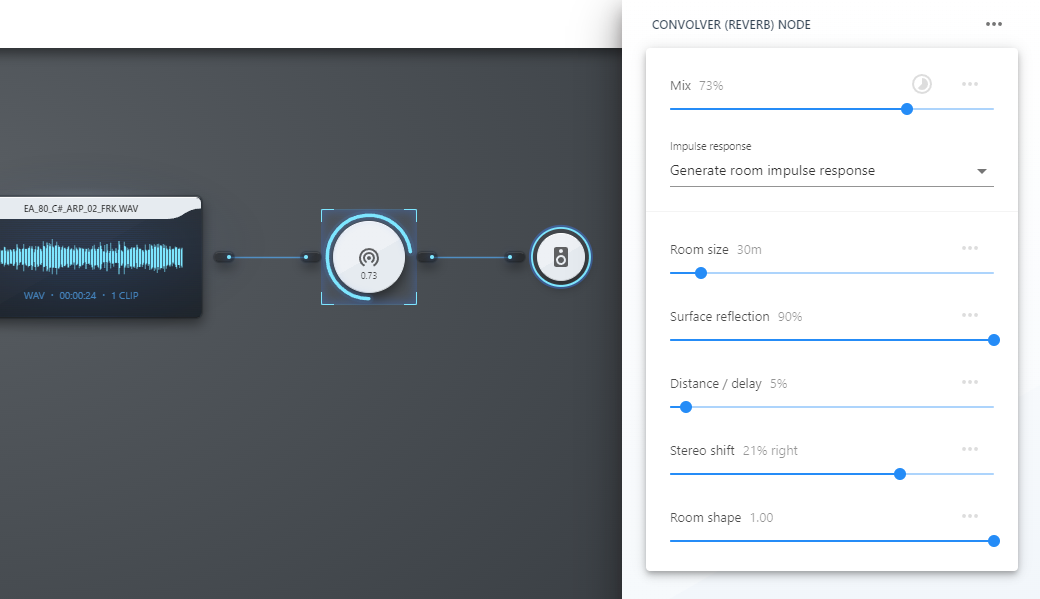Open Surface reflection more options dots
The image size is (1040, 599).
click(x=970, y=315)
